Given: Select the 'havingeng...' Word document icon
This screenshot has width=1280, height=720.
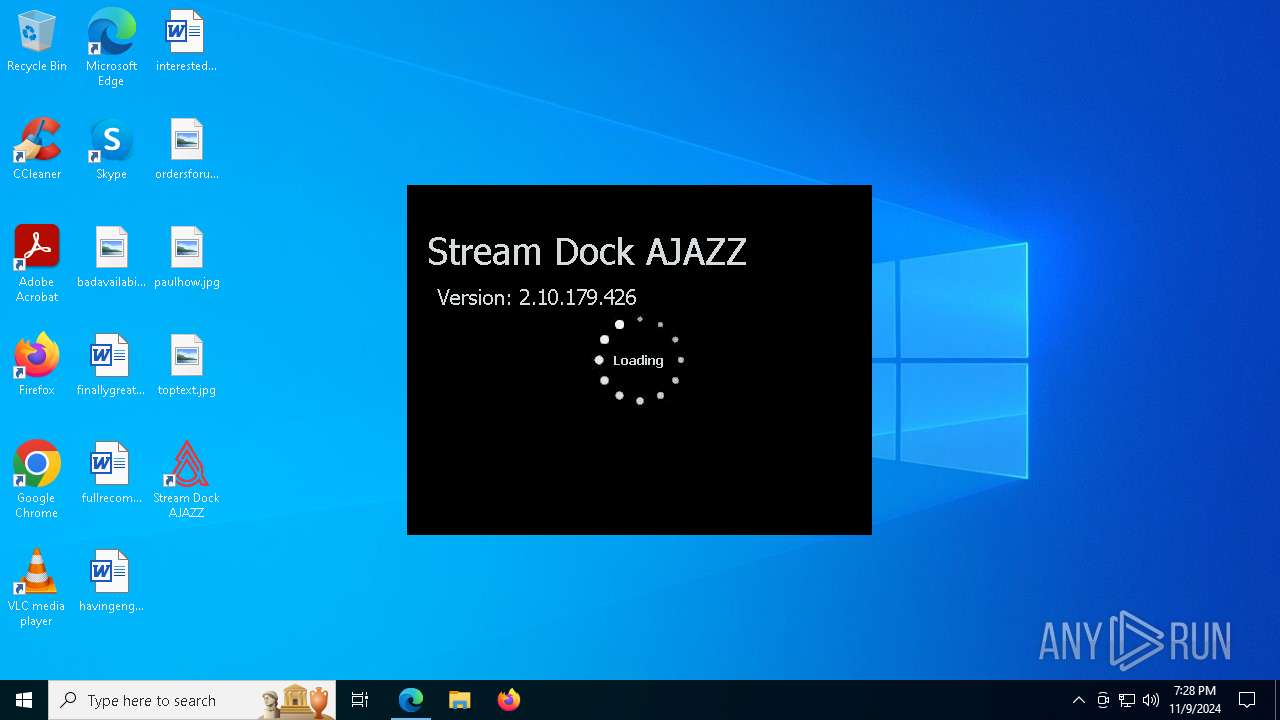Looking at the screenshot, I should pos(111,582).
